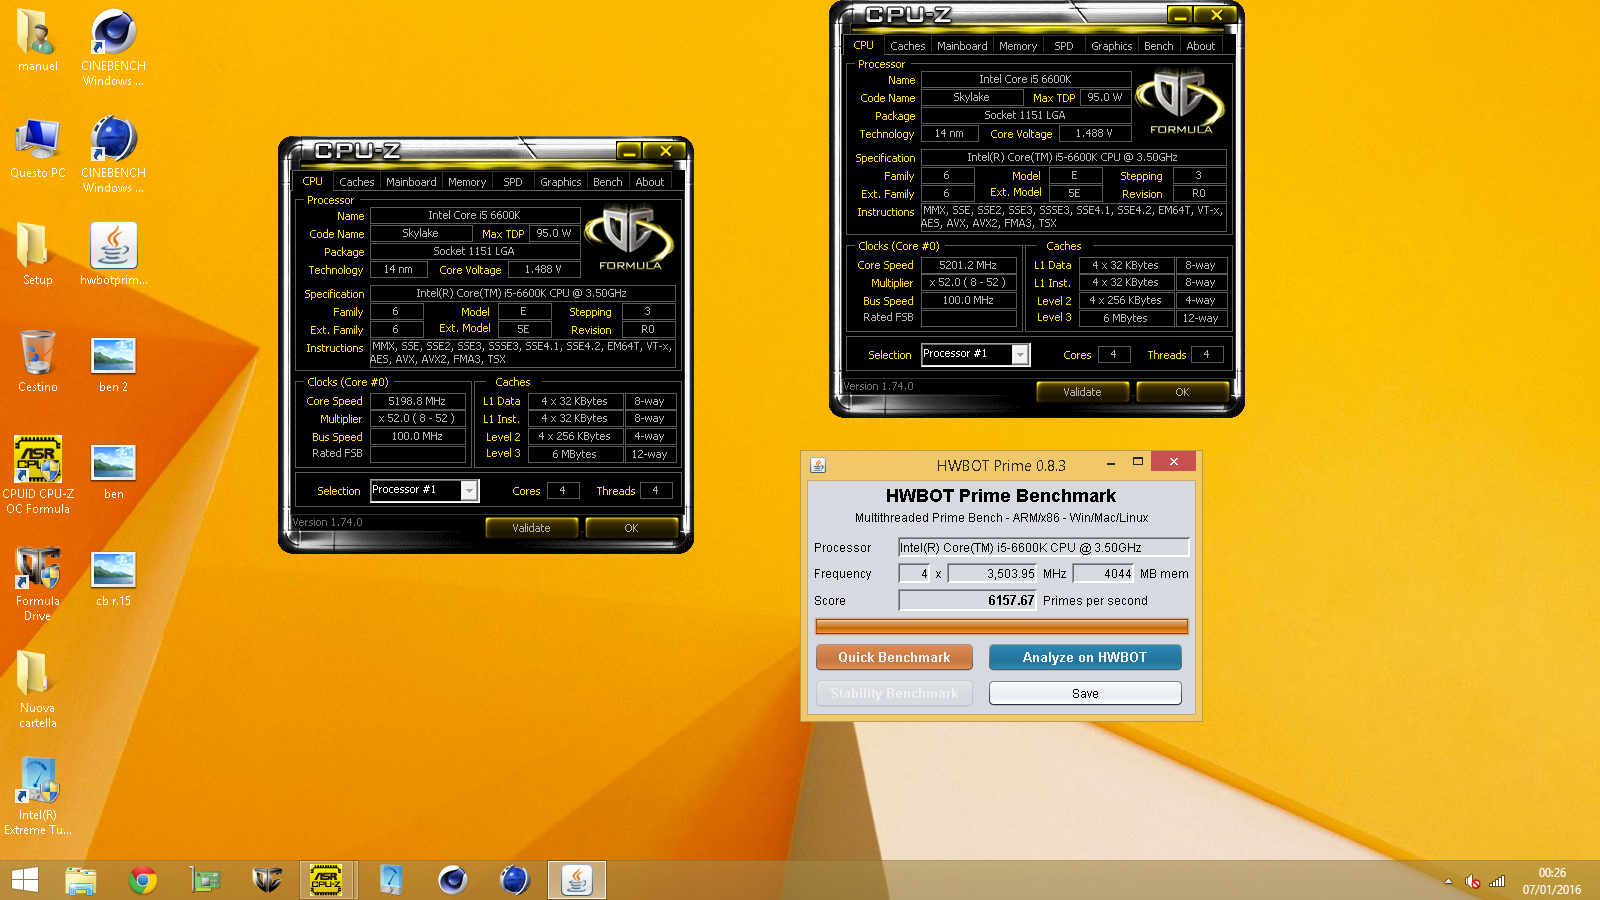
Task: Open Graphics tab in left CPU-Z window
Action: coord(560,182)
